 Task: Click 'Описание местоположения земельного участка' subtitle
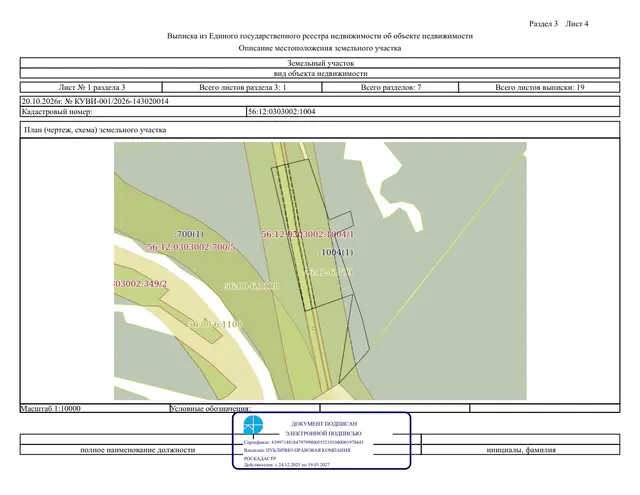pos(320,48)
